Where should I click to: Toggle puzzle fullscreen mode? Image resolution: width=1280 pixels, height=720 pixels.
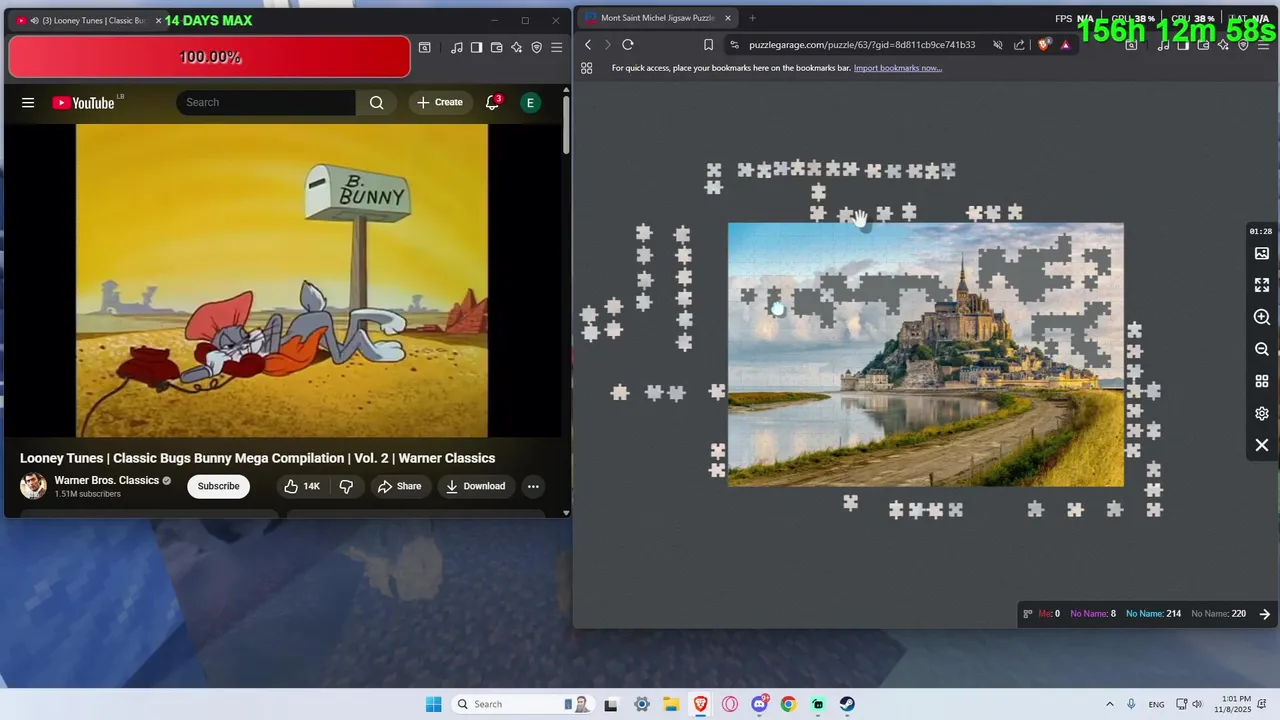point(1262,285)
